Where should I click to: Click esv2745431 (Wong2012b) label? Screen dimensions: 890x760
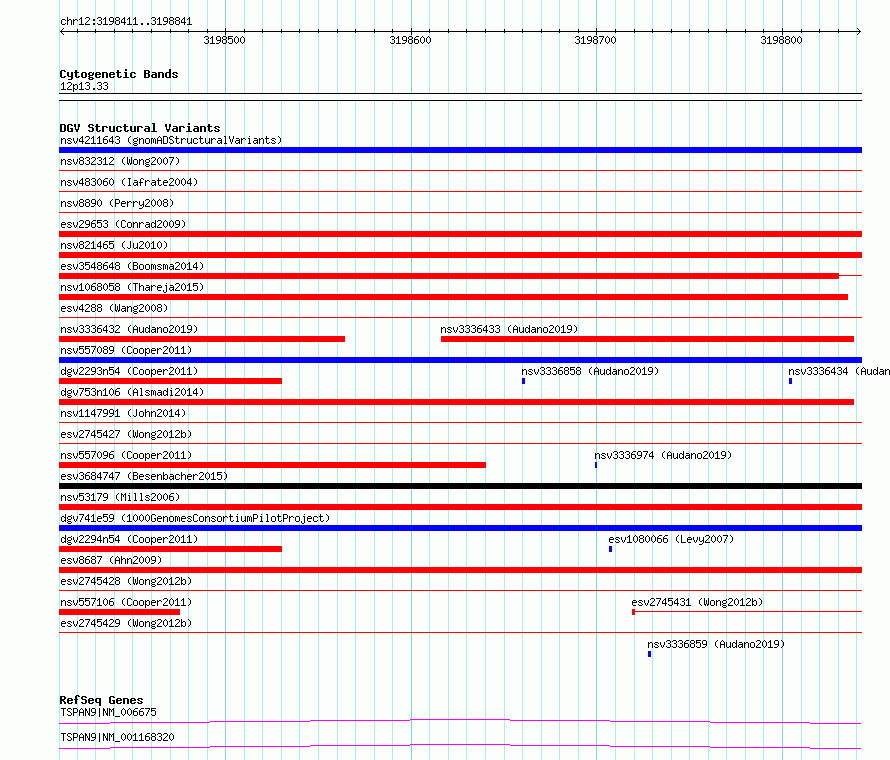697,602
